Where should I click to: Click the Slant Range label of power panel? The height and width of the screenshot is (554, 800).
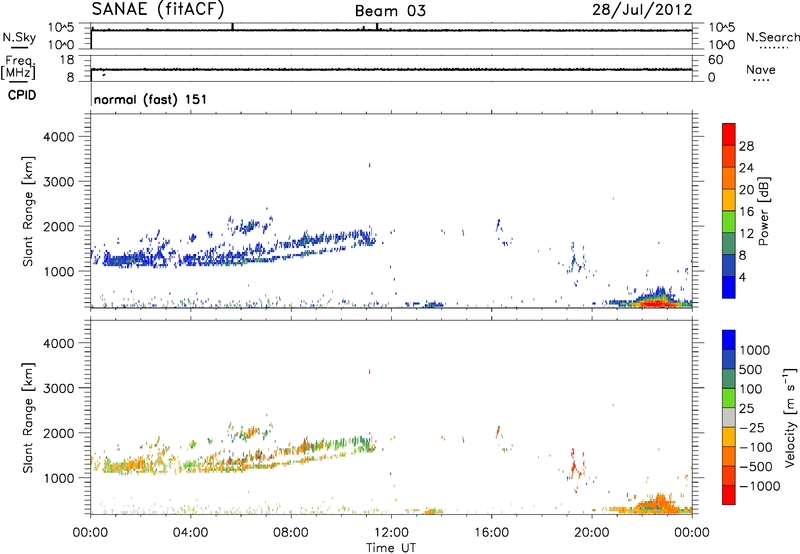click(28, 211)
